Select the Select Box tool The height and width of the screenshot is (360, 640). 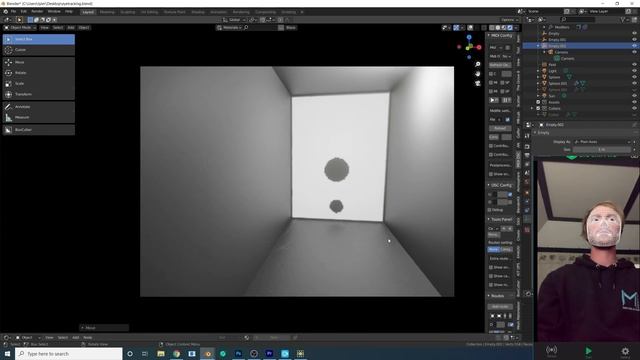(38, 39)
